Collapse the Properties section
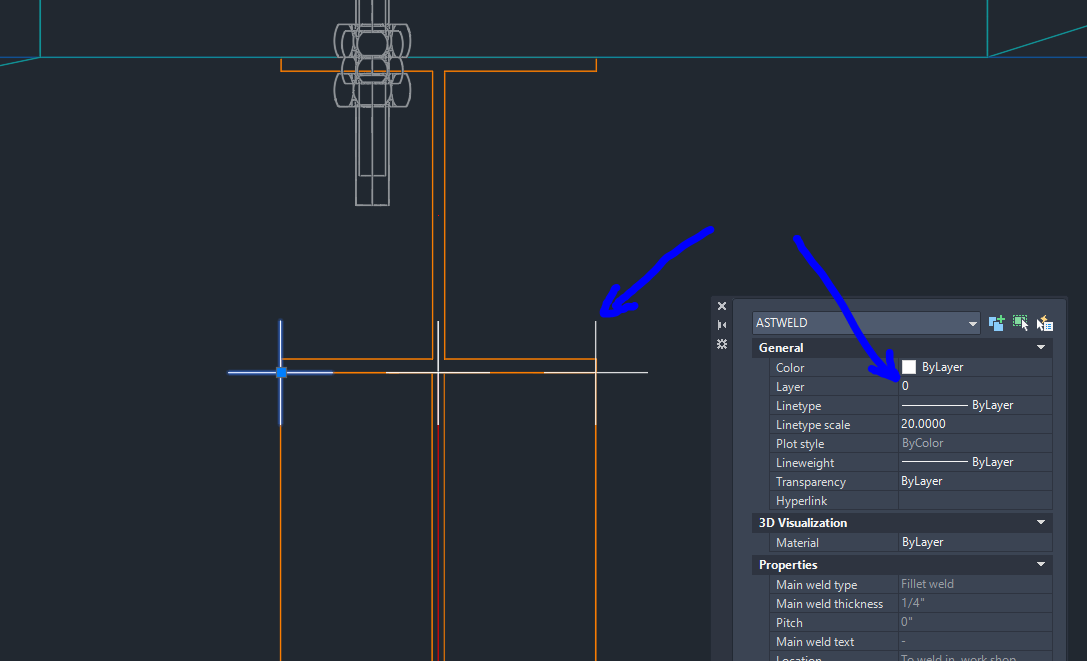1087x661 pixels. pyautogui.click(x=1040, y=564)
